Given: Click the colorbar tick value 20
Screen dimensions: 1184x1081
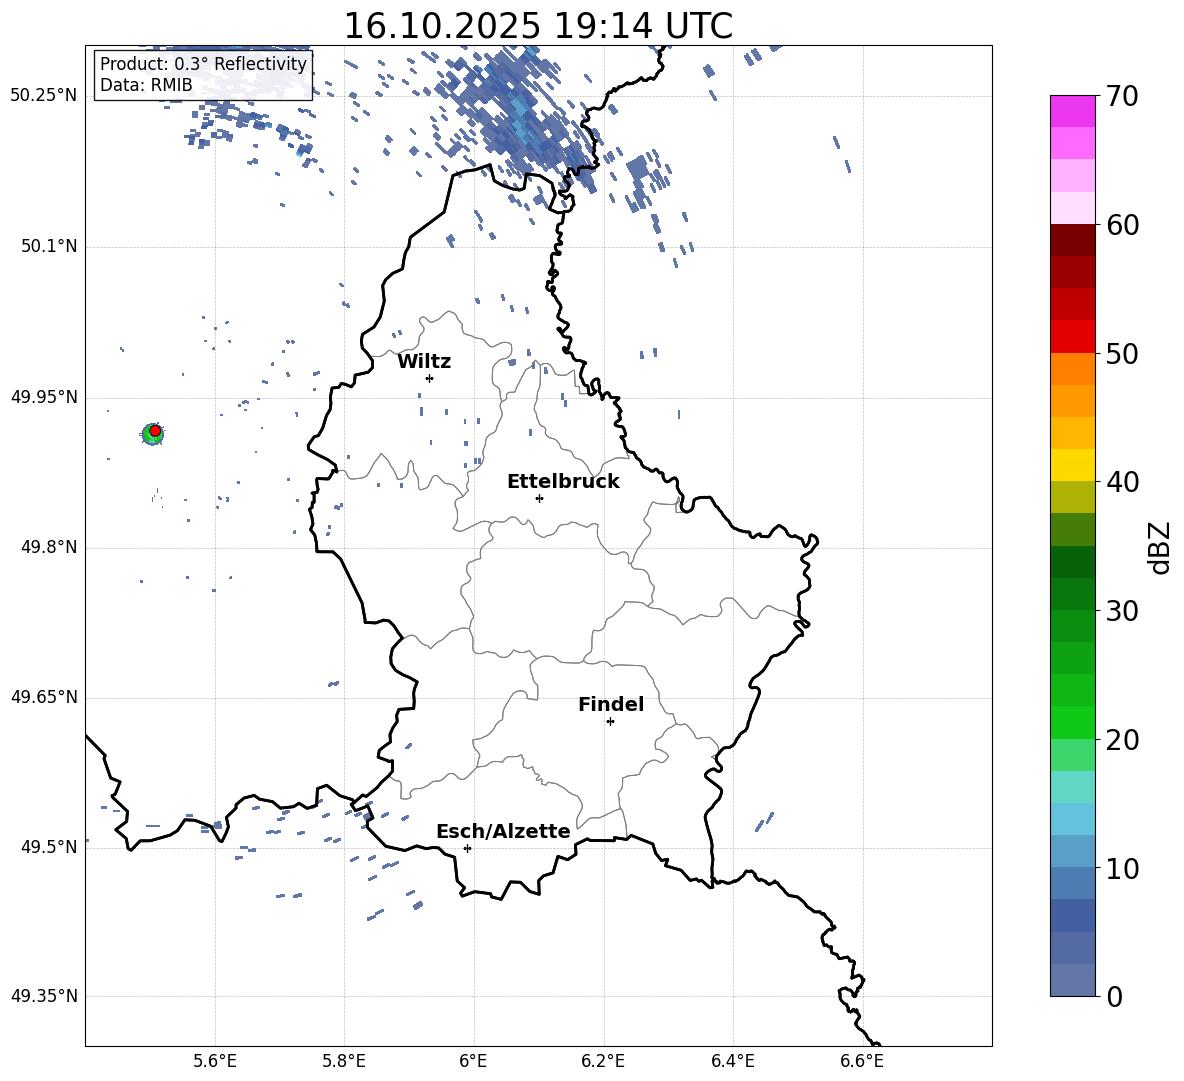Looking at the screenshot, I should (1123, 740).
